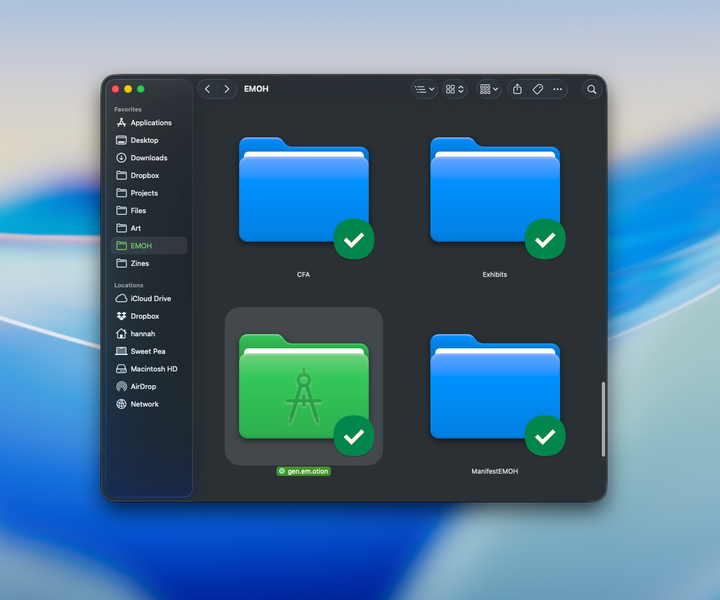Viewport: 720px width, 600px height.
Task: Click the Tags icon in toolbar
Action: [x=538, y=89]
